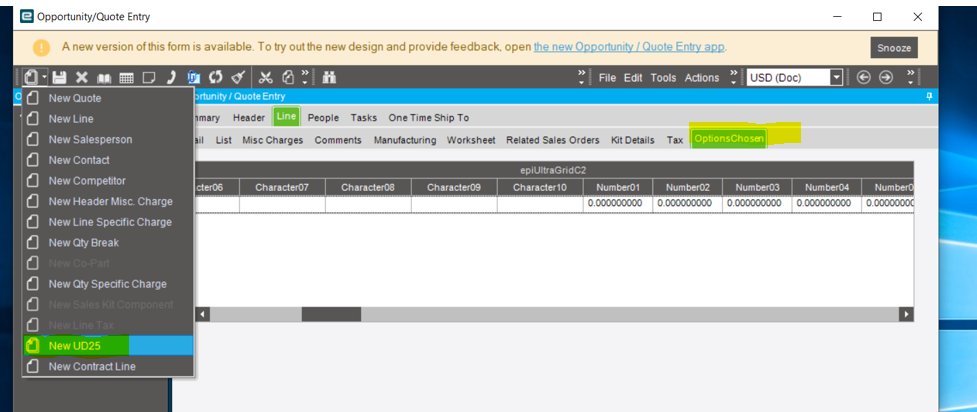977x412 pixels.
Task: Click the Snooze button in the banner
Action: [894, 48]
